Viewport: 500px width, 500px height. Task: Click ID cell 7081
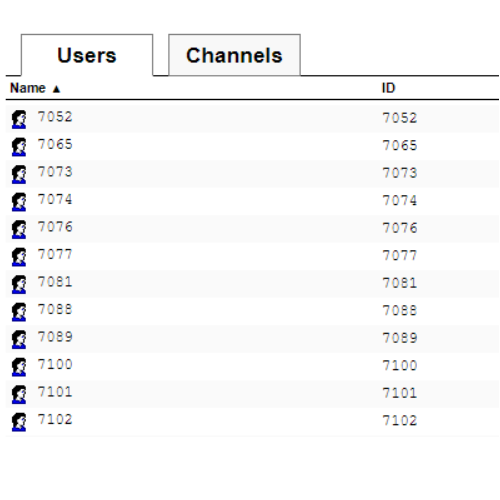[400, 283]
